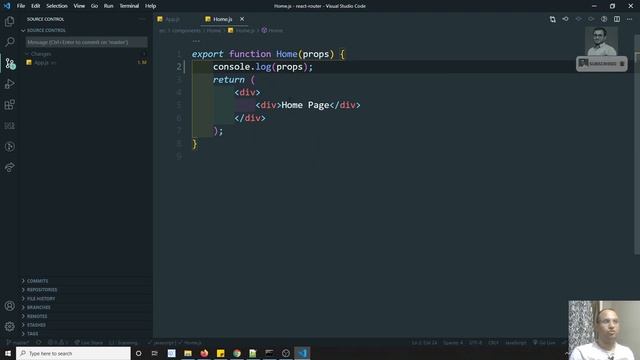Screen dimensions: 640x360
Task: Click the editor toolbar icon right of Open Changes
Action: (x=565, y=19)
